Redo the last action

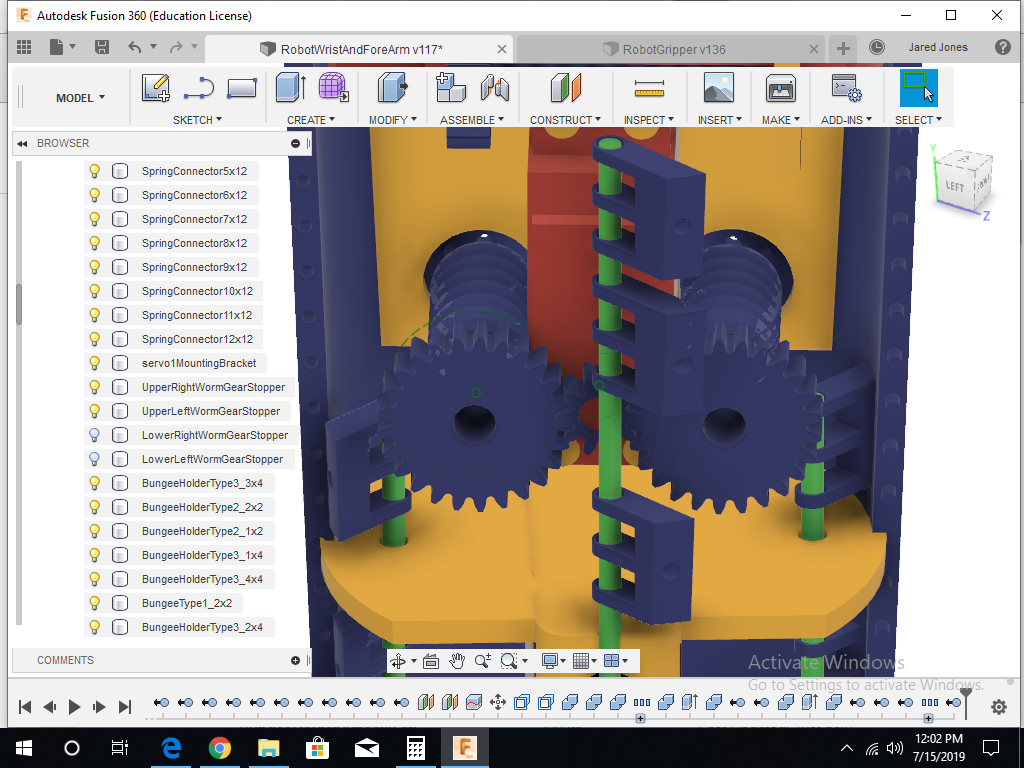[x=176, y=47]
